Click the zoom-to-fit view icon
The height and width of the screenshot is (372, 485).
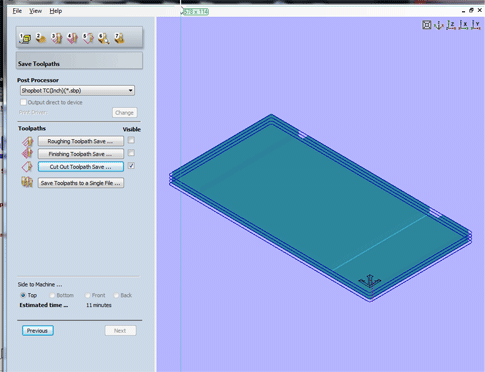tap(427, 25)
